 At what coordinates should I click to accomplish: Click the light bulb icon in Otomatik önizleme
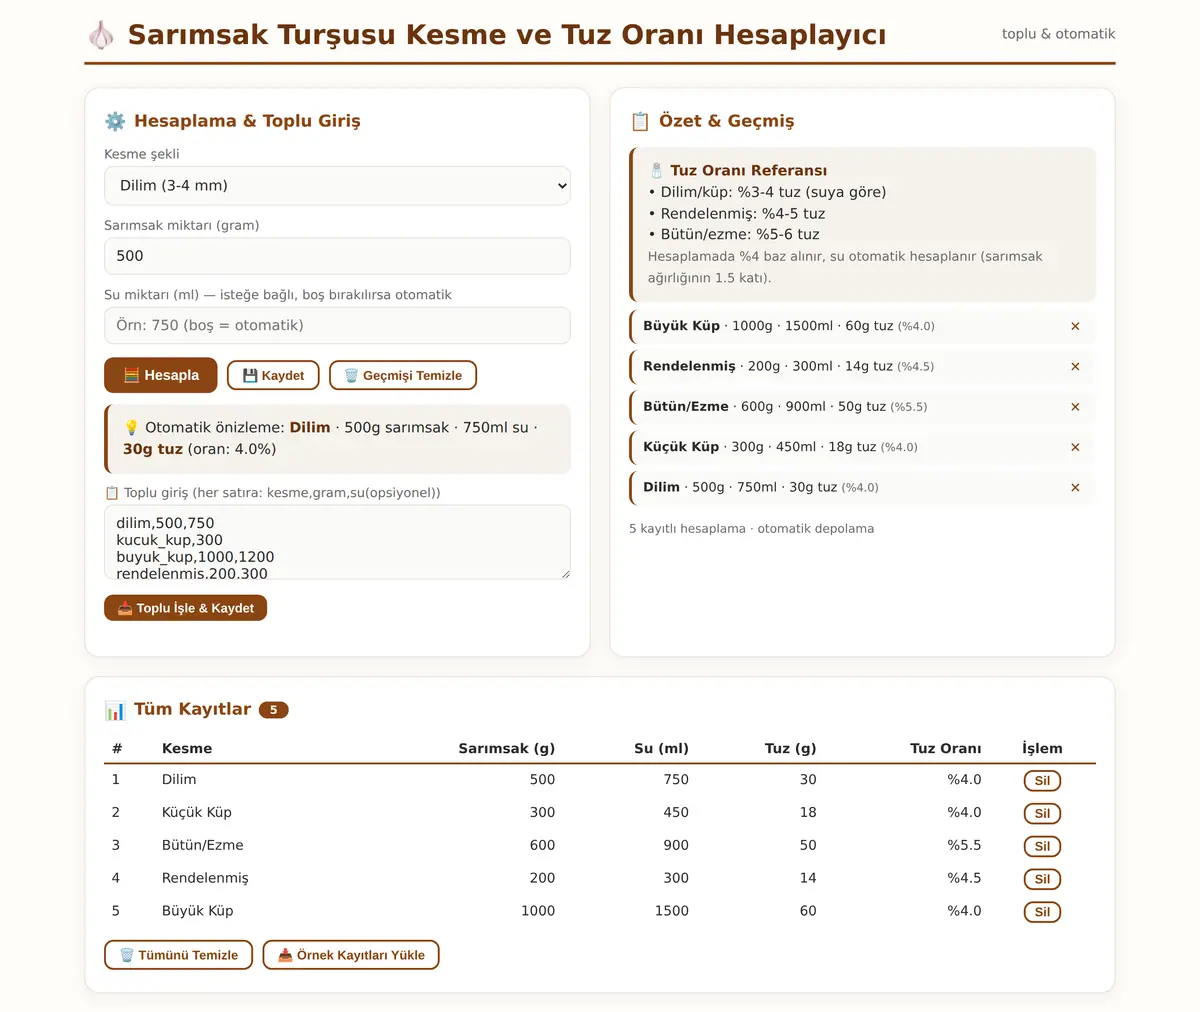pos(131,427)
